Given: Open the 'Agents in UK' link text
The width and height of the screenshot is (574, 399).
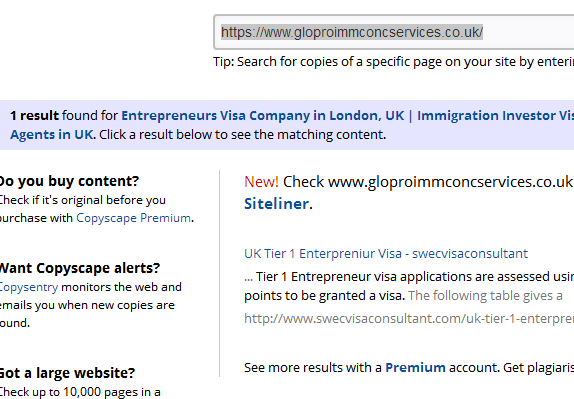Looking at the screenshot, I should tap(52, 135).
